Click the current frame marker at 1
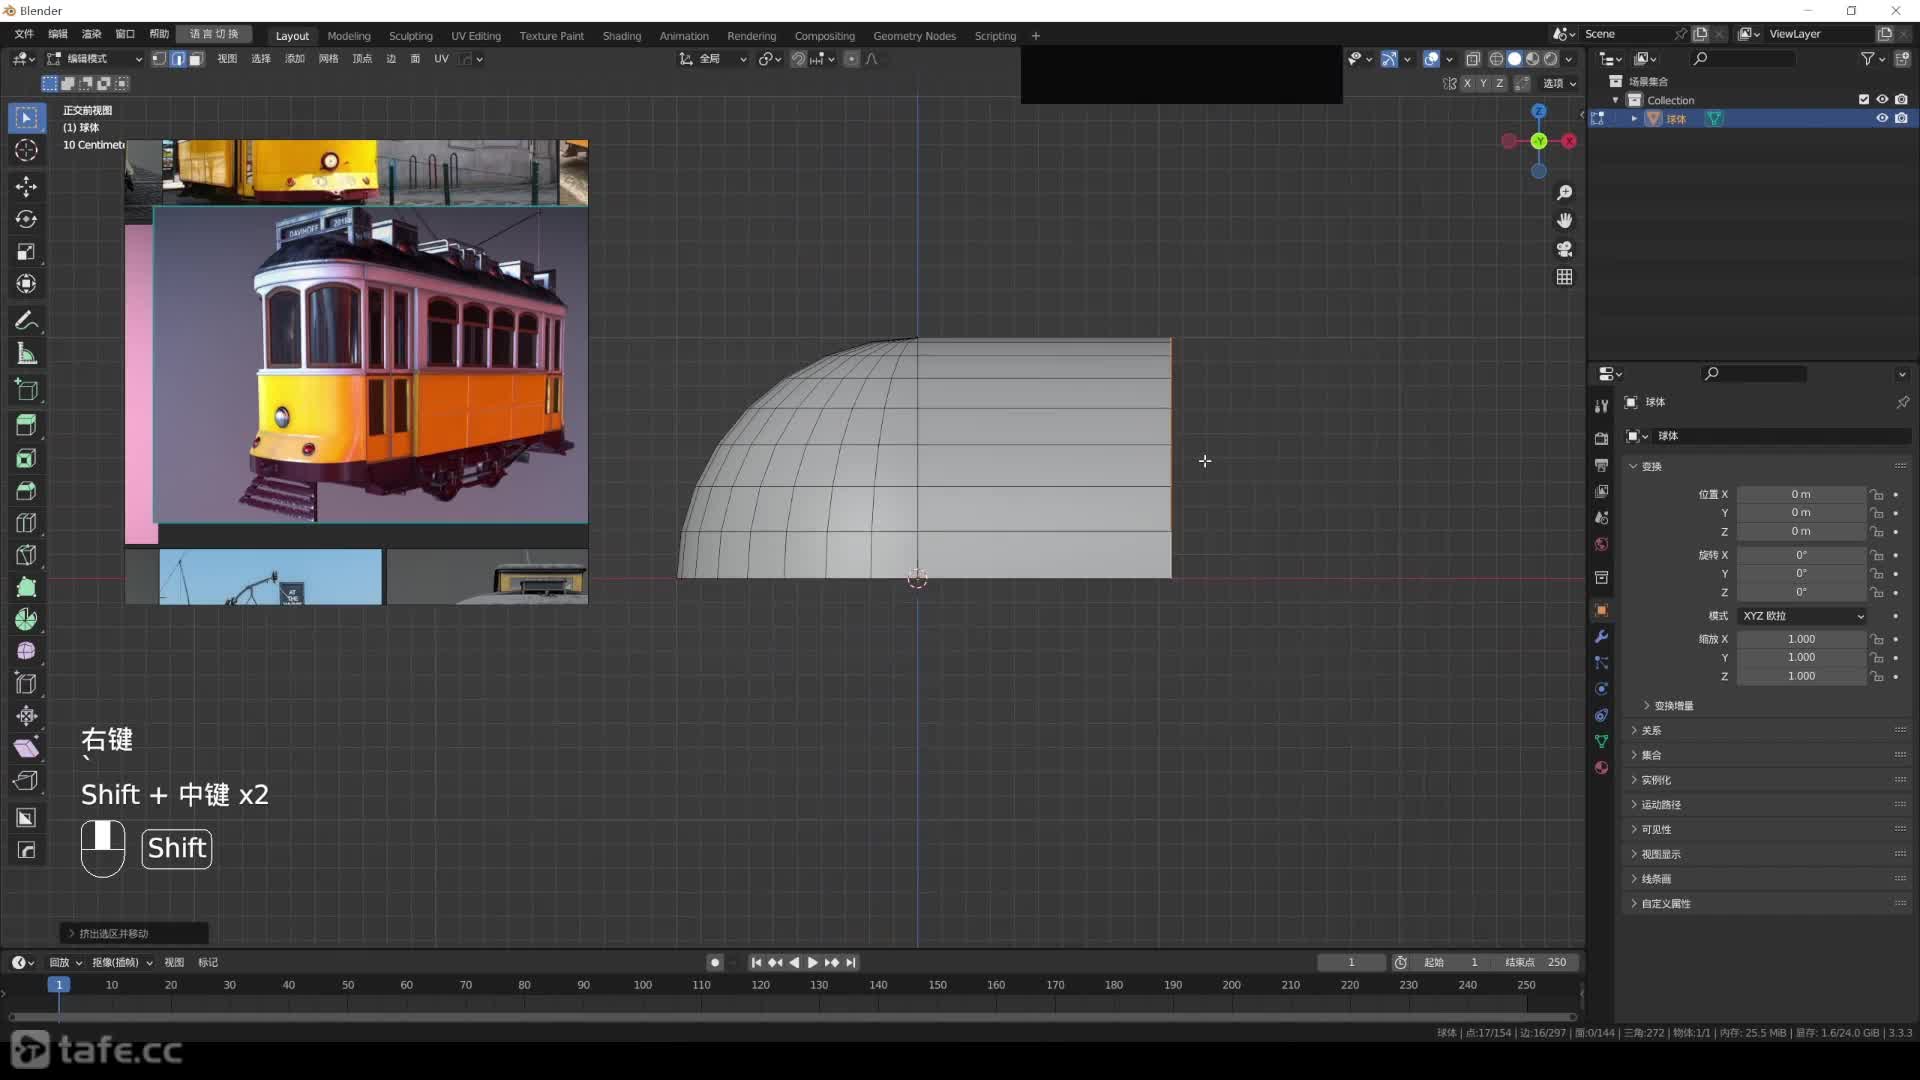Image resolution: width=1920 pixels, height=1080 pixels. [x=59, y=985]
